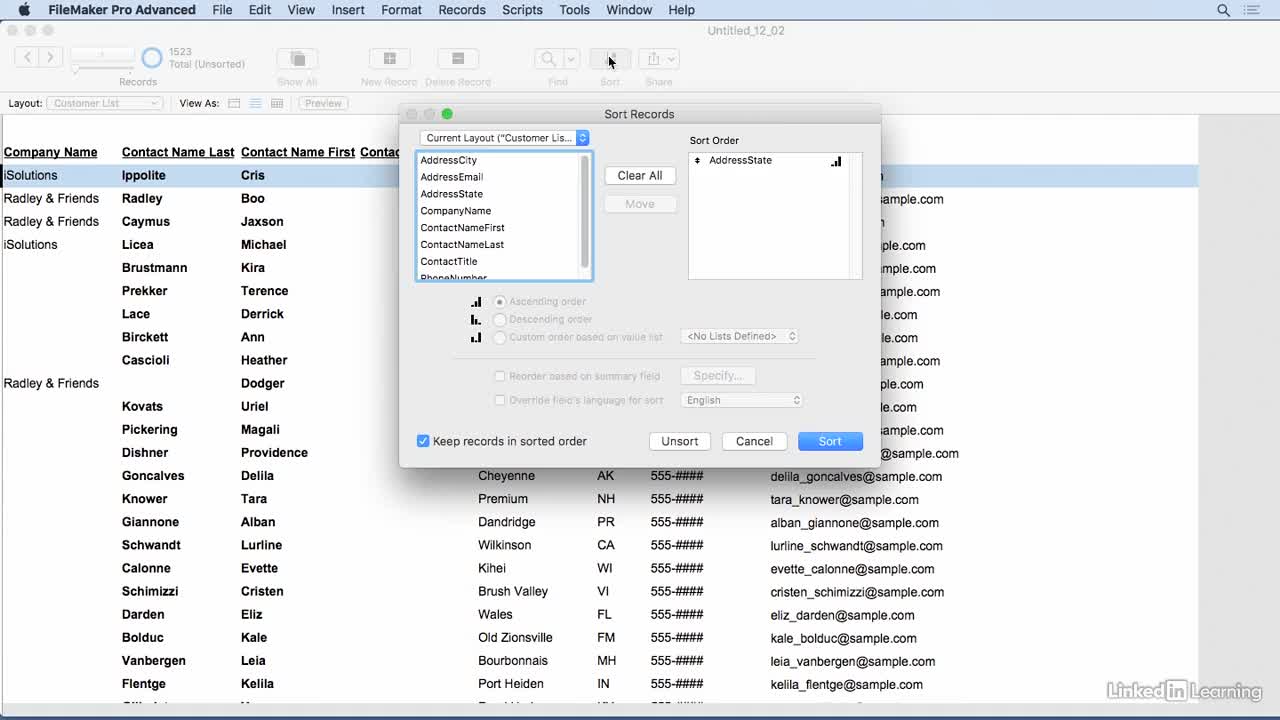Click Brustmann last name cell
1280x720 pixels.
(x=154, y=268)
